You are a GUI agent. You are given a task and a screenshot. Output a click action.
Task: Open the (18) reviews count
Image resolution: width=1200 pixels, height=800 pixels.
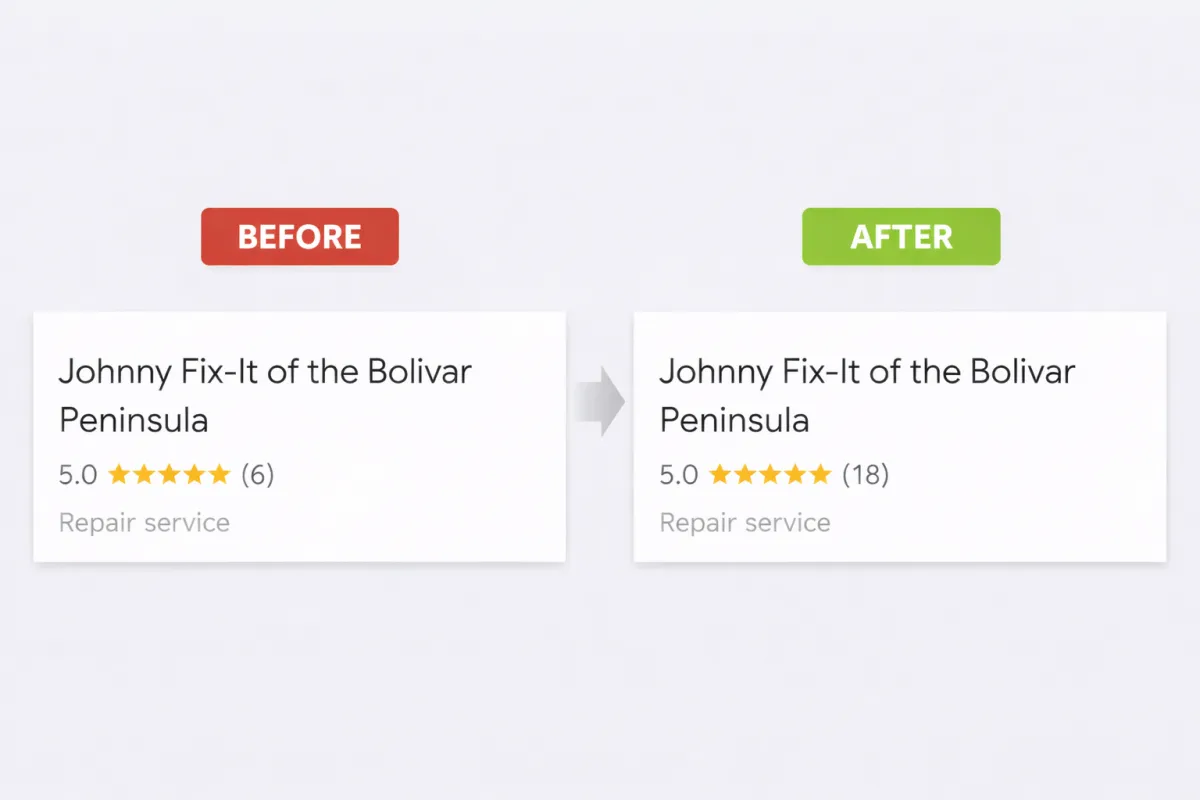pos(865,475)
